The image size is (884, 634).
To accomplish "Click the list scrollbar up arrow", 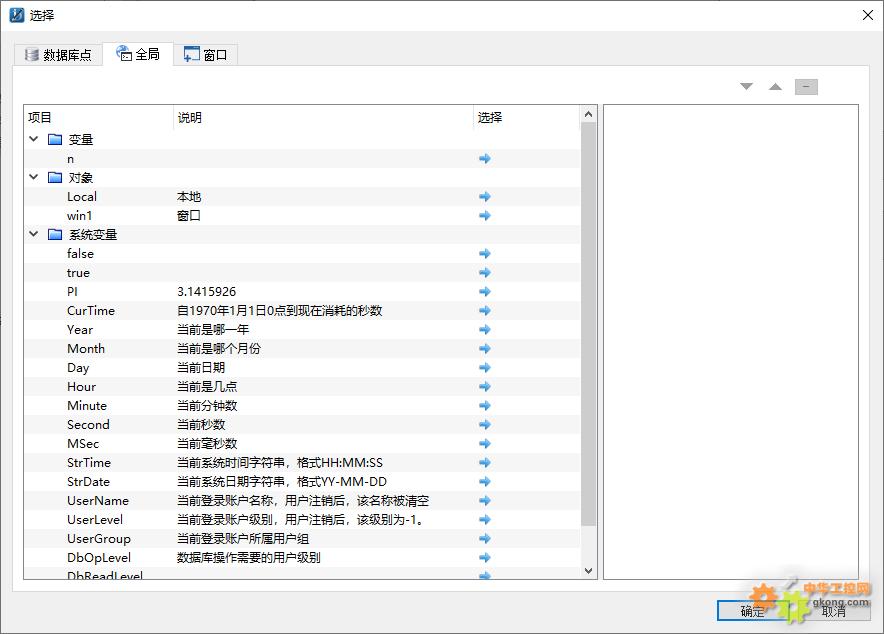I will [589, 114].
